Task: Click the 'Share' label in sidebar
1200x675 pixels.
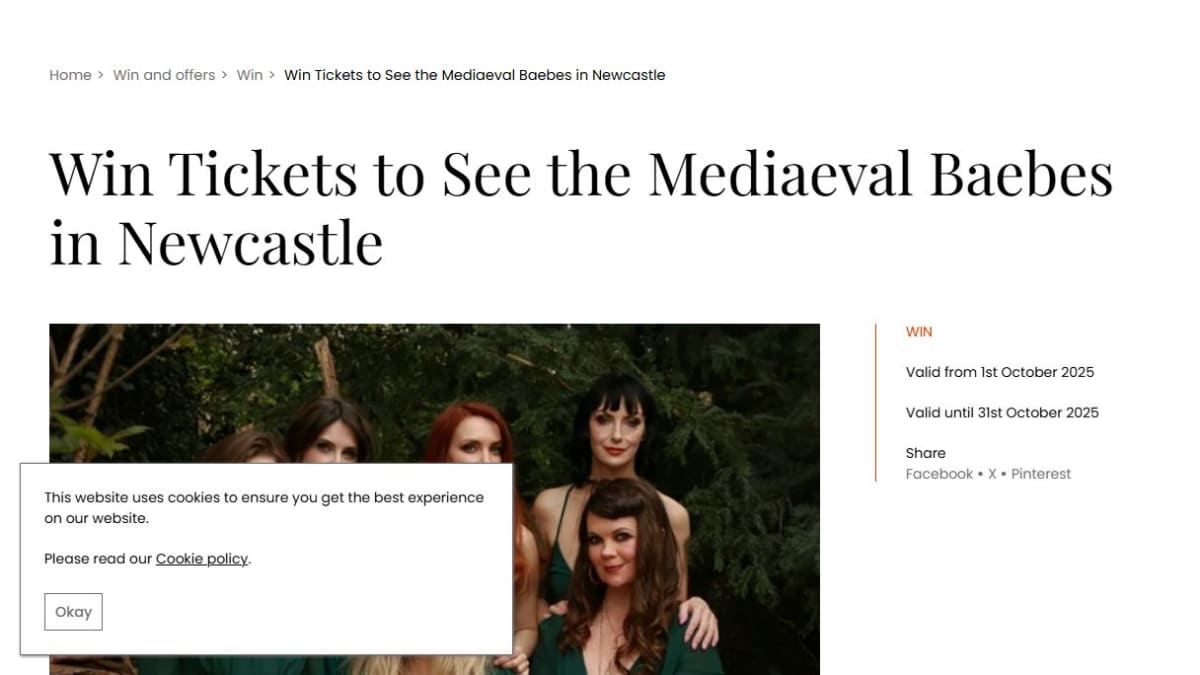Action: tap(926, 453)
